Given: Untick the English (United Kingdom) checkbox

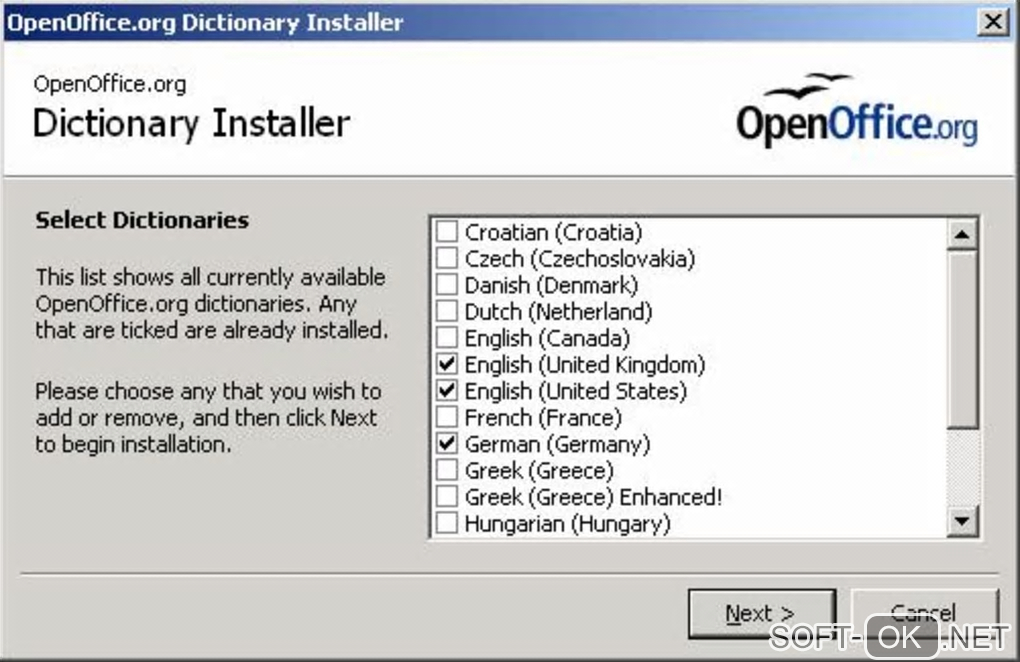Looking at the screenshot, I should [x=447, y=364].
